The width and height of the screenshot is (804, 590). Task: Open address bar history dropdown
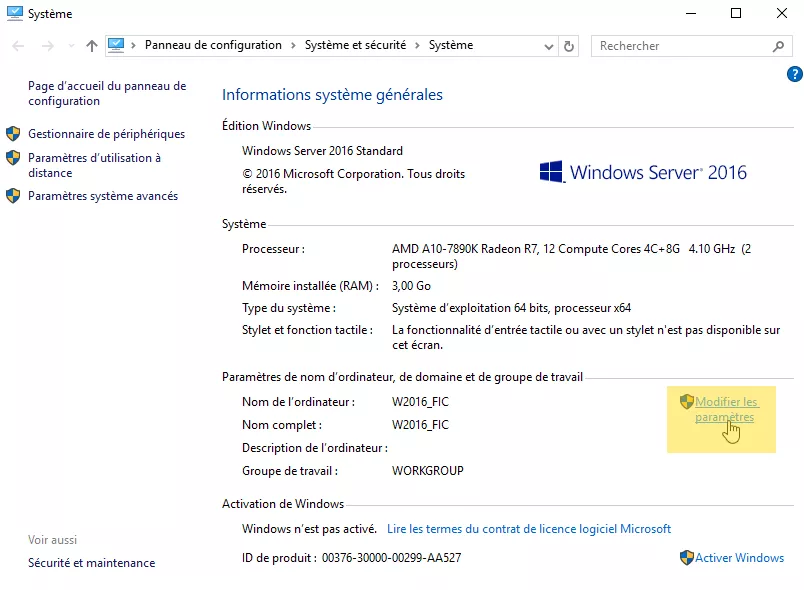click(549, 47)
